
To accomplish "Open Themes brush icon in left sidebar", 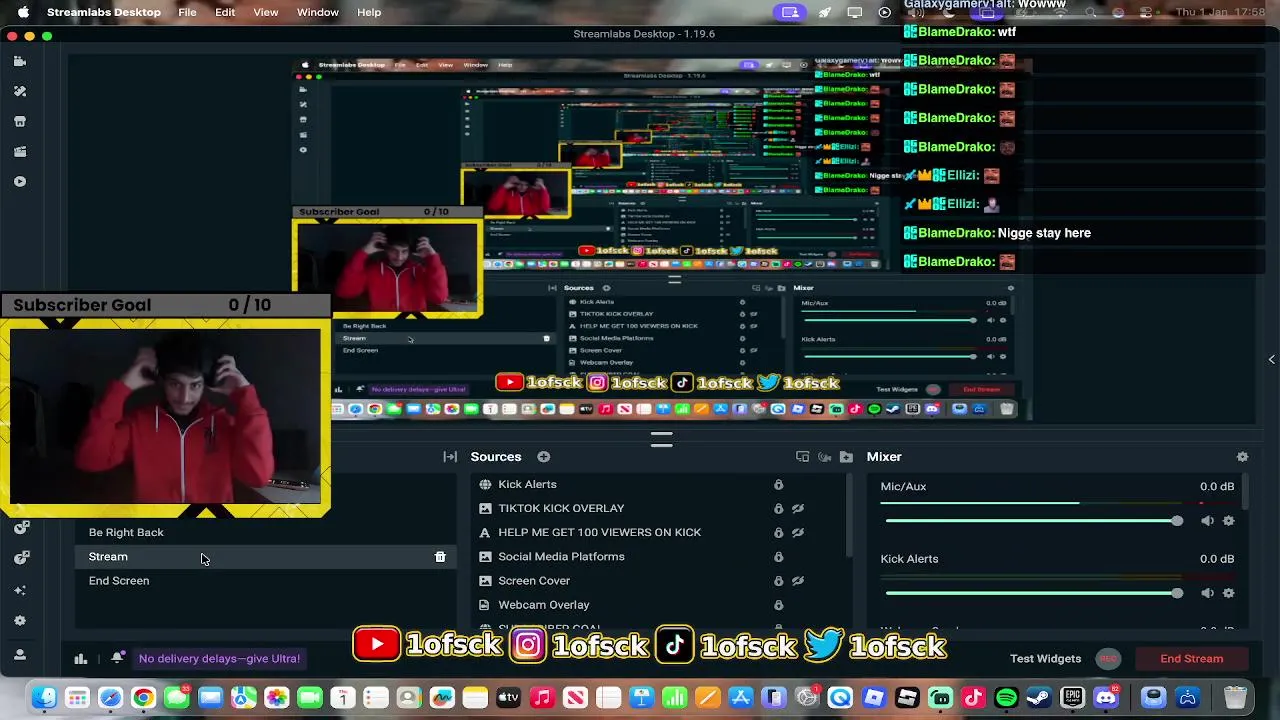I will point(19,91).
